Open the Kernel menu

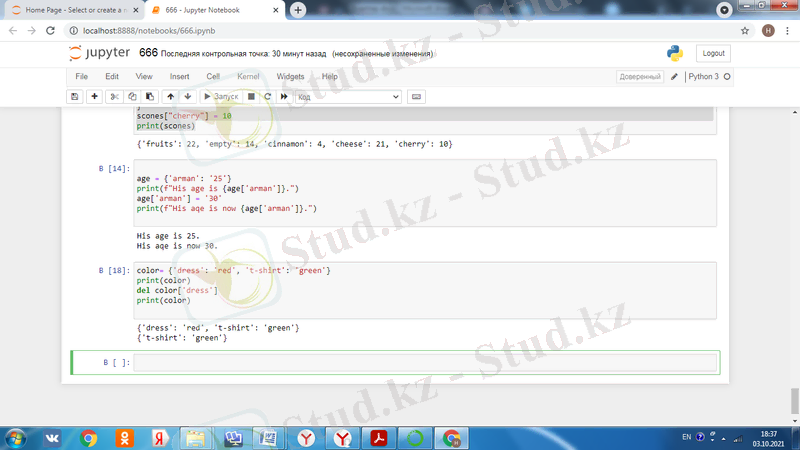point(248,77)
